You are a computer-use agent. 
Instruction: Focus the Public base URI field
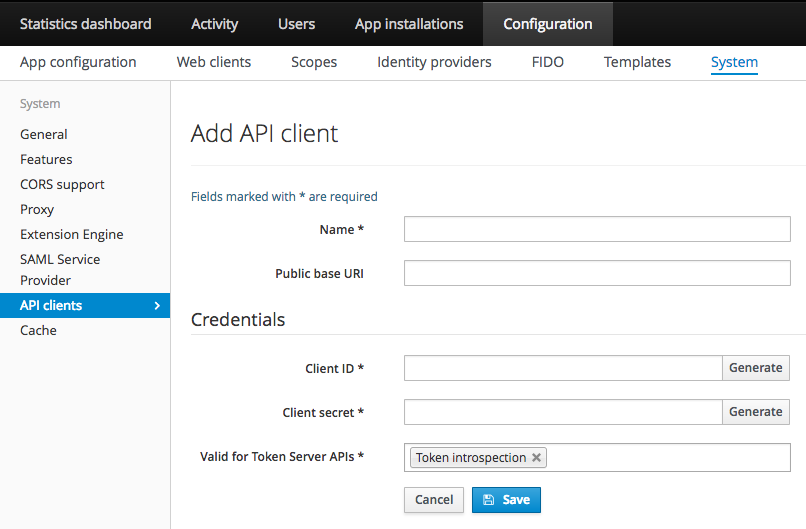pyautogui.click(x=597, y=273)
